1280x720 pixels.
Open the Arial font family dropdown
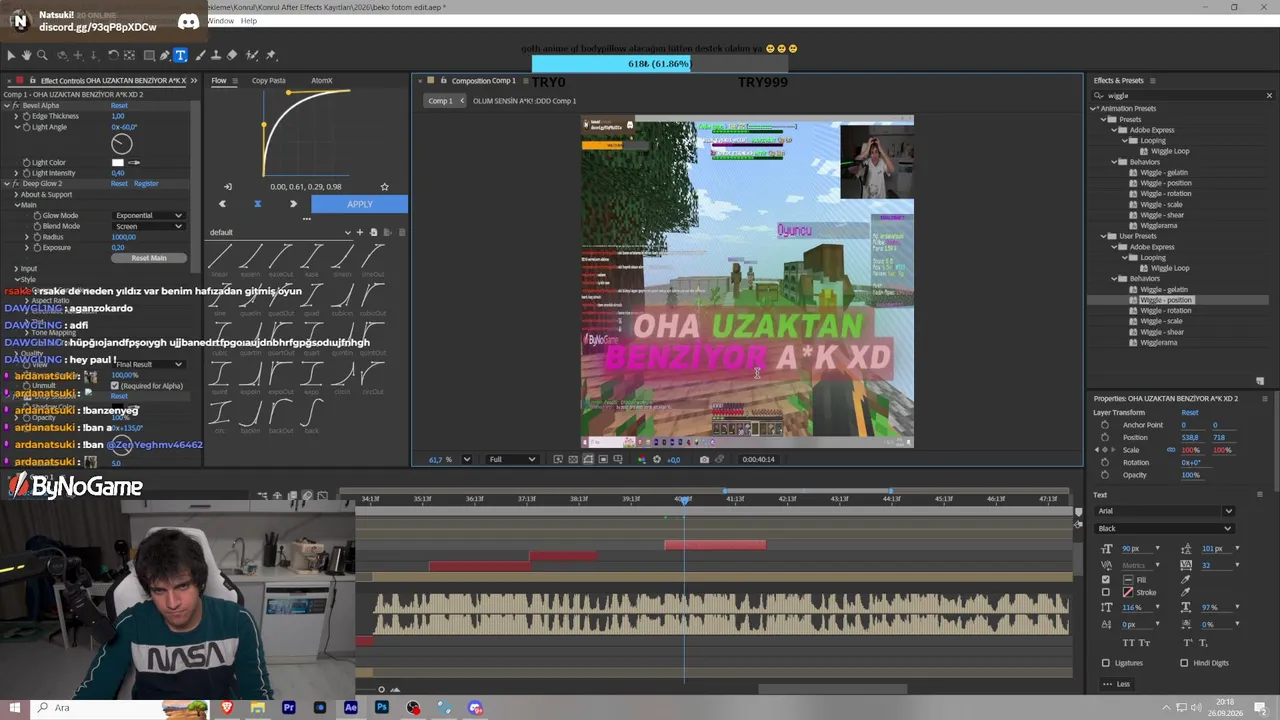pos(1165,511)
